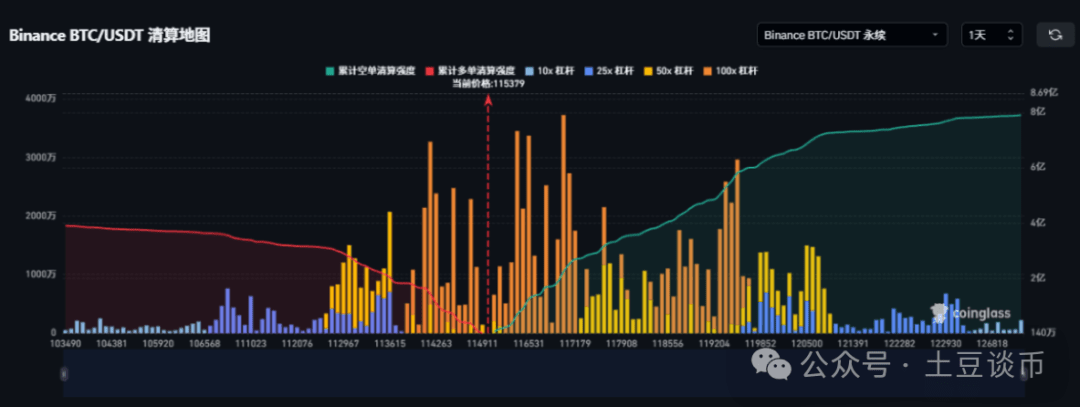Image resolution: width=1080 pixels, height=407 pixels.
Task: Click the 111023 price axis label
Action: tap(250, 343)
